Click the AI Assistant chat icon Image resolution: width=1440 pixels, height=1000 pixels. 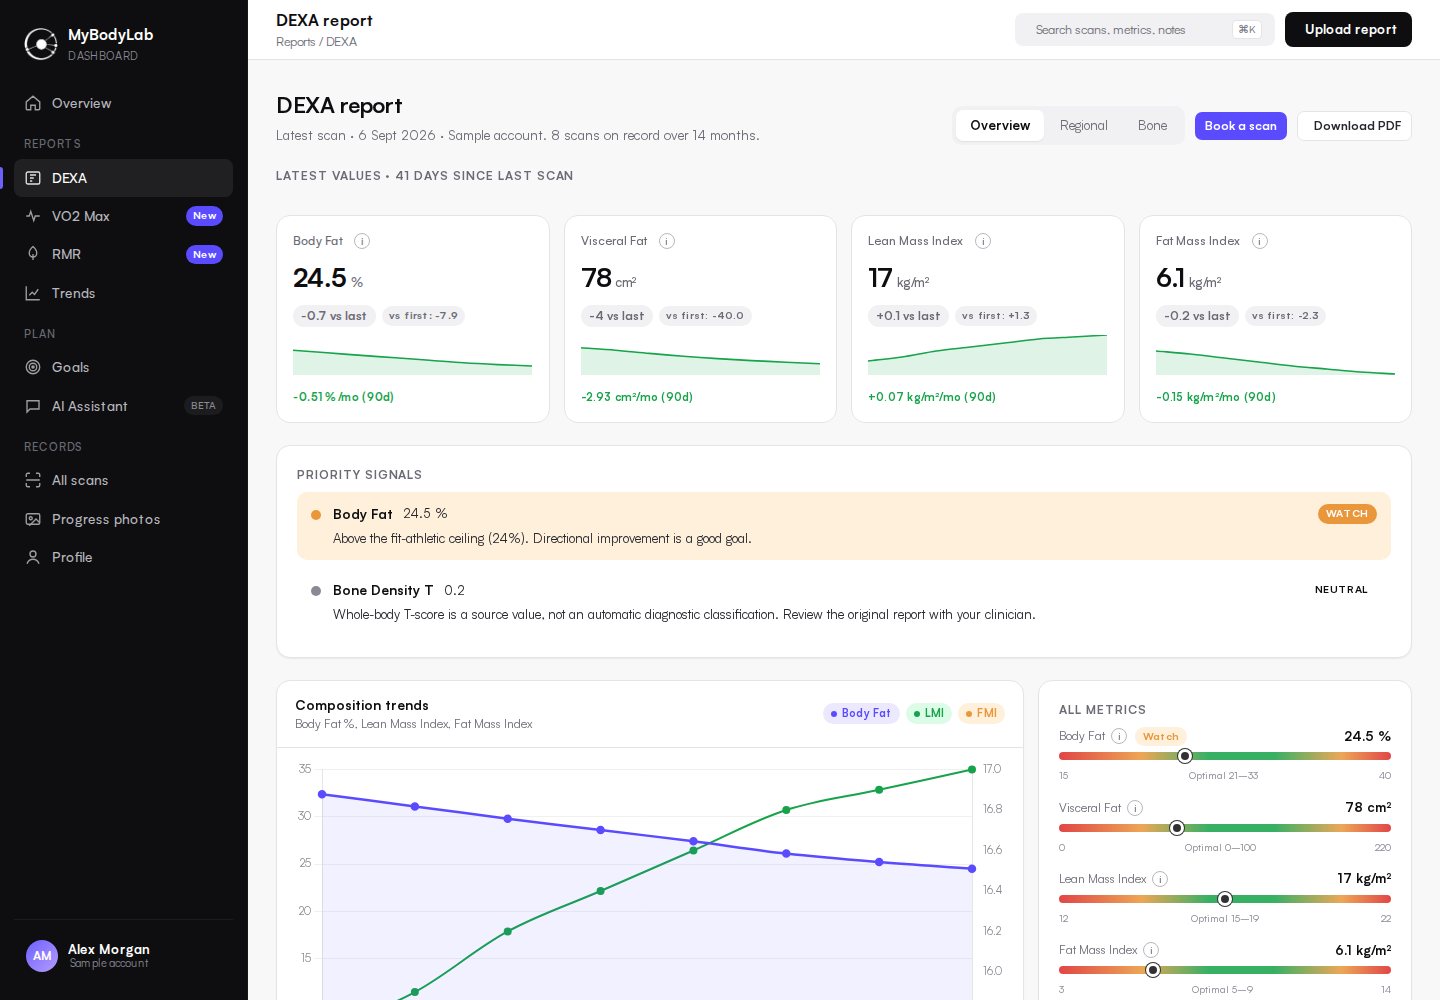pos(33,406)
